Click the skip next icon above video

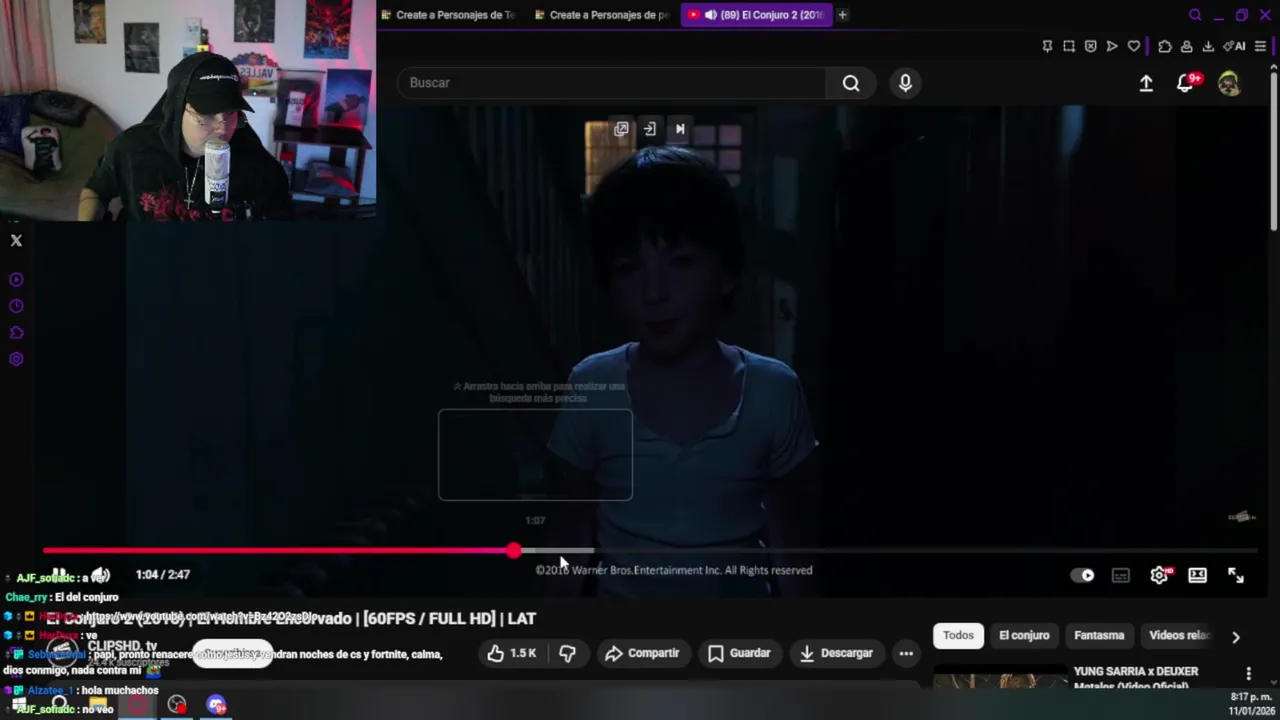click(x=680, y=129)
